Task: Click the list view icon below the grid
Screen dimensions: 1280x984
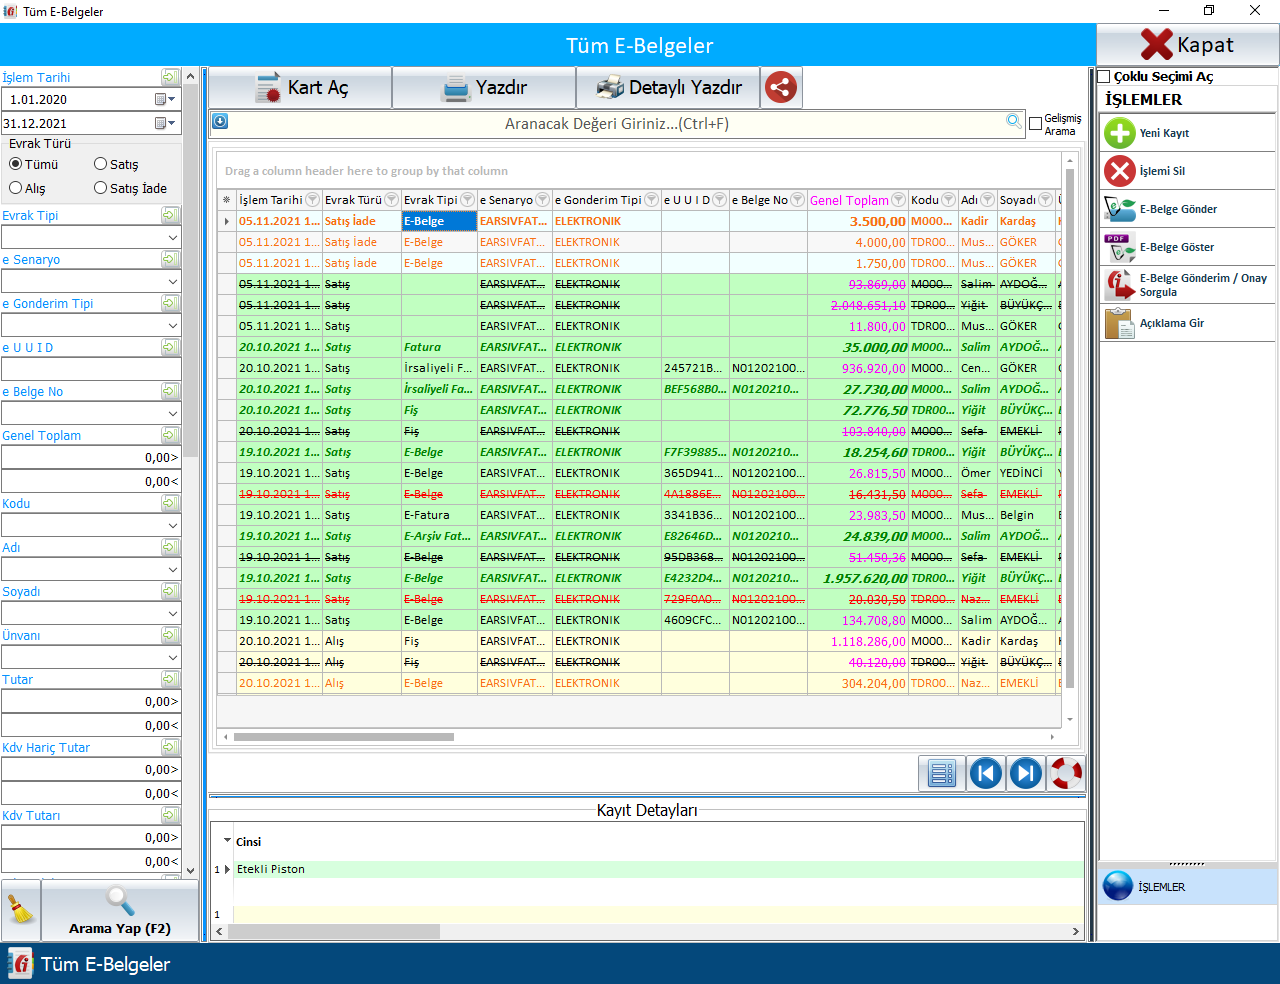Action: point(941,773)
